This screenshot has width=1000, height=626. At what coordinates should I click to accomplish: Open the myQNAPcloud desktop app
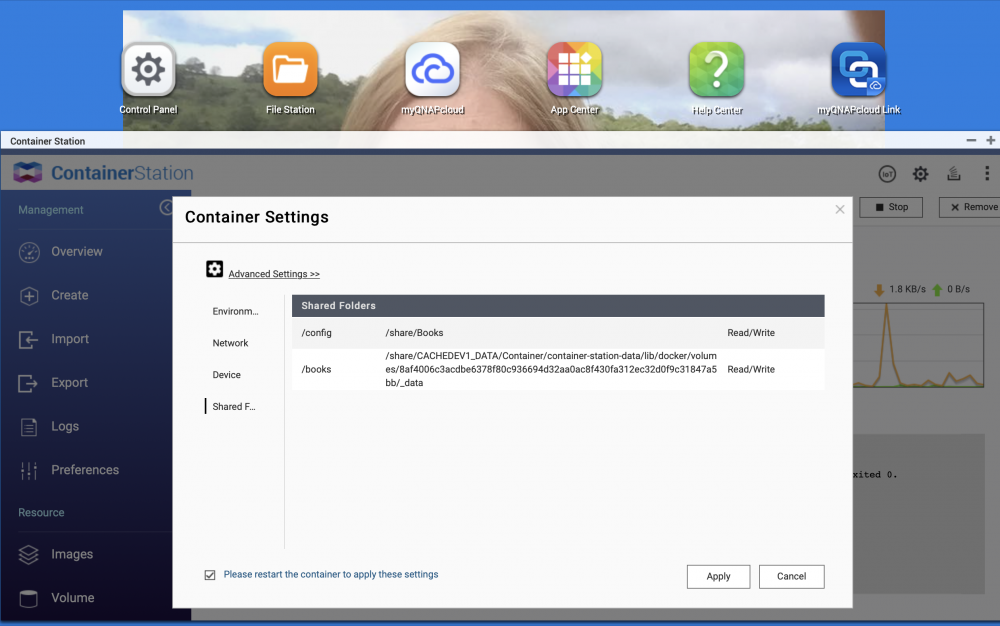click(432, 70)
